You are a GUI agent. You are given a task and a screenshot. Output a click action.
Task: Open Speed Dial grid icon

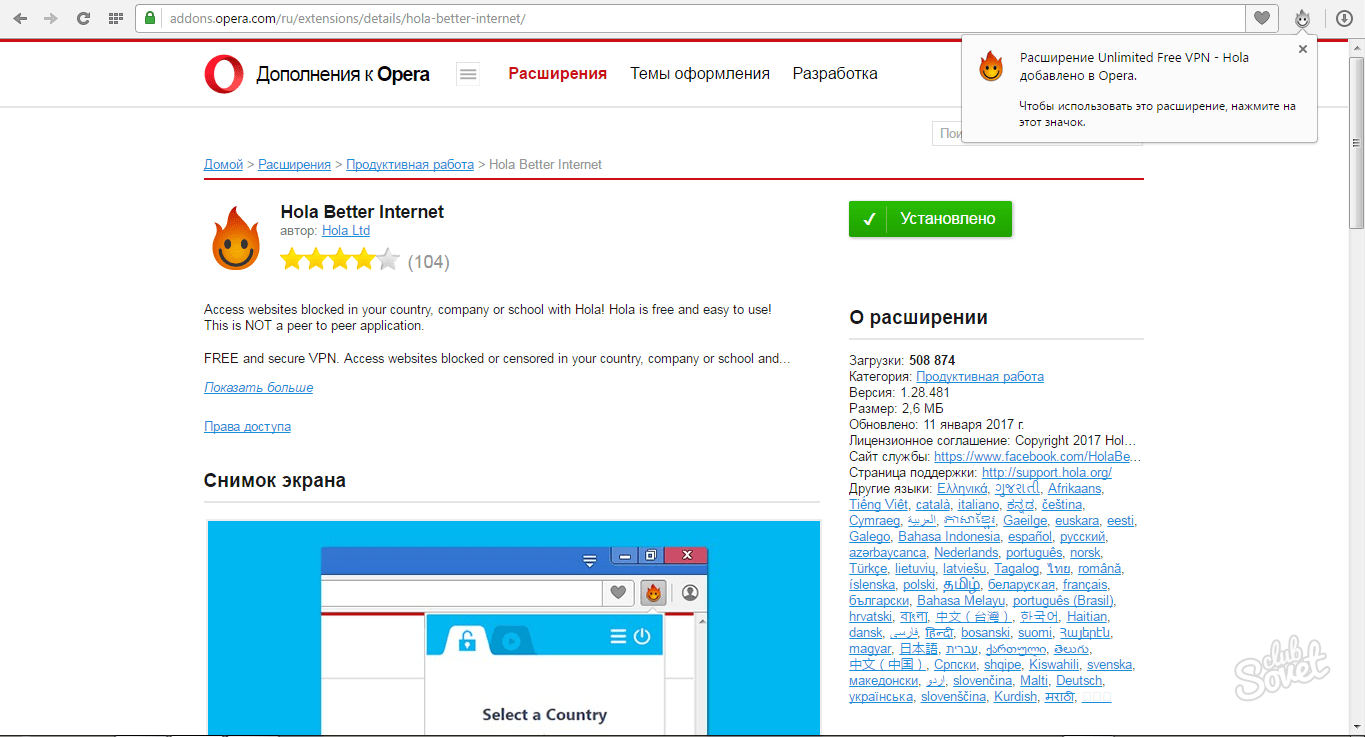point(116,18)
